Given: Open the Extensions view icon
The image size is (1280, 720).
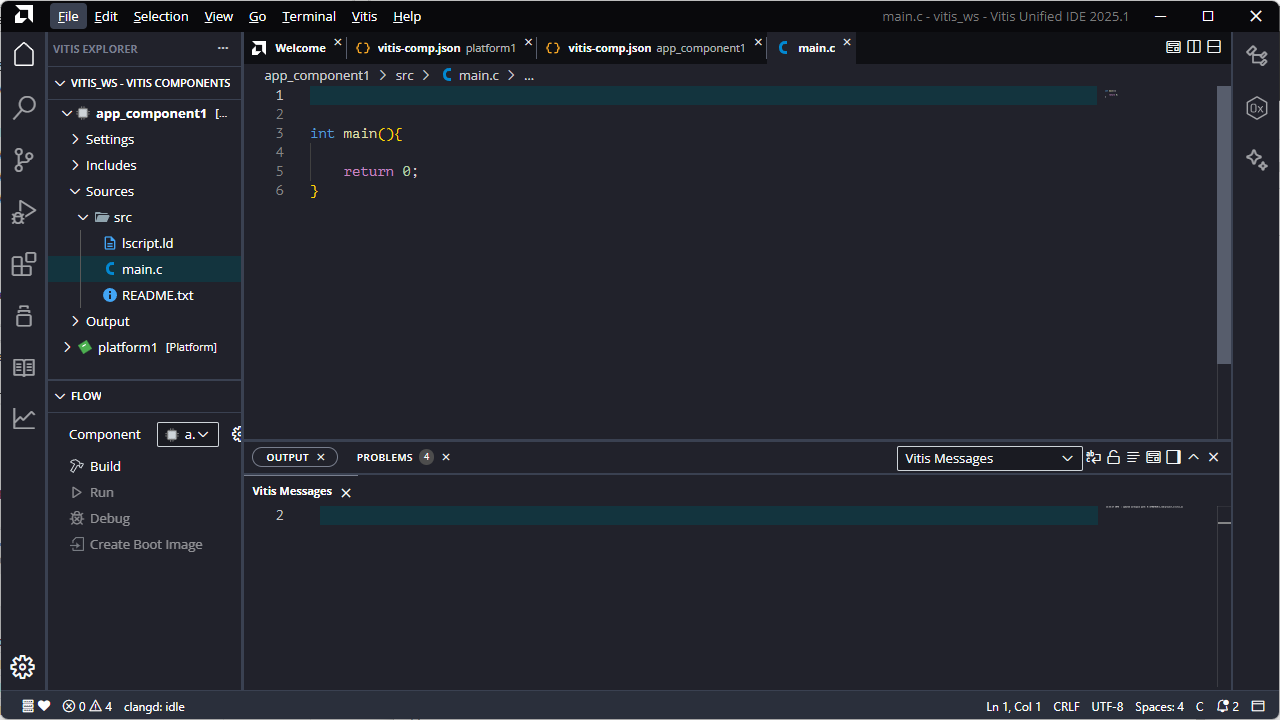Looking at the screenshot, I should [x=24, y=265].
